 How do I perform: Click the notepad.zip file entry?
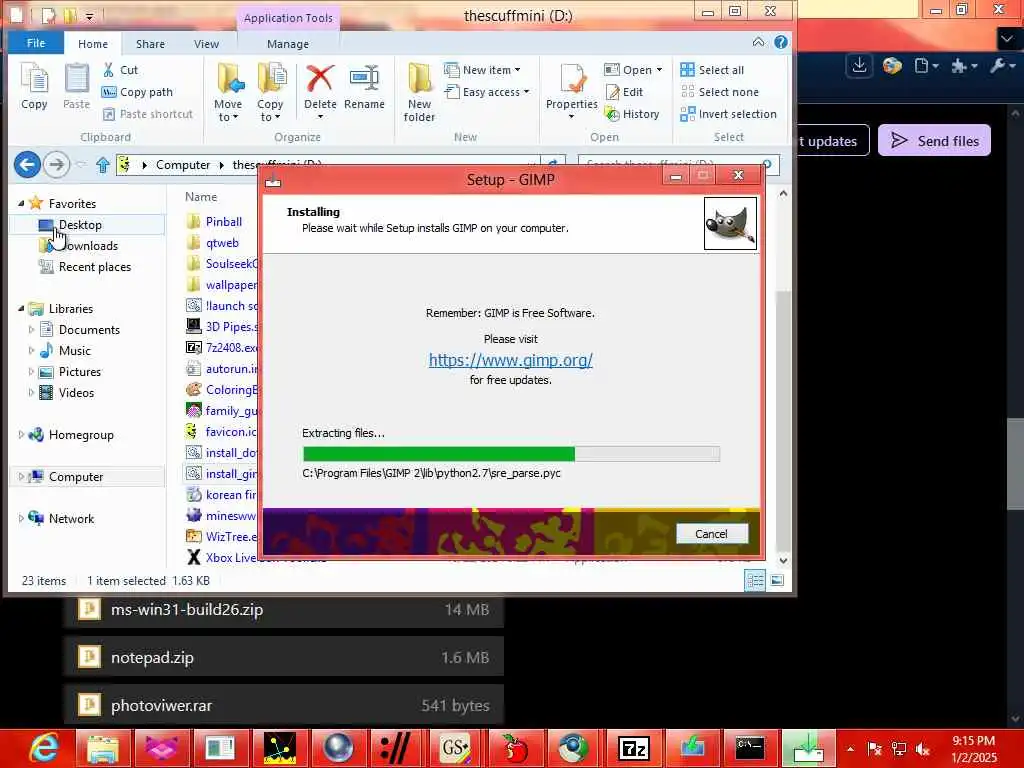(x=283, y=658)
